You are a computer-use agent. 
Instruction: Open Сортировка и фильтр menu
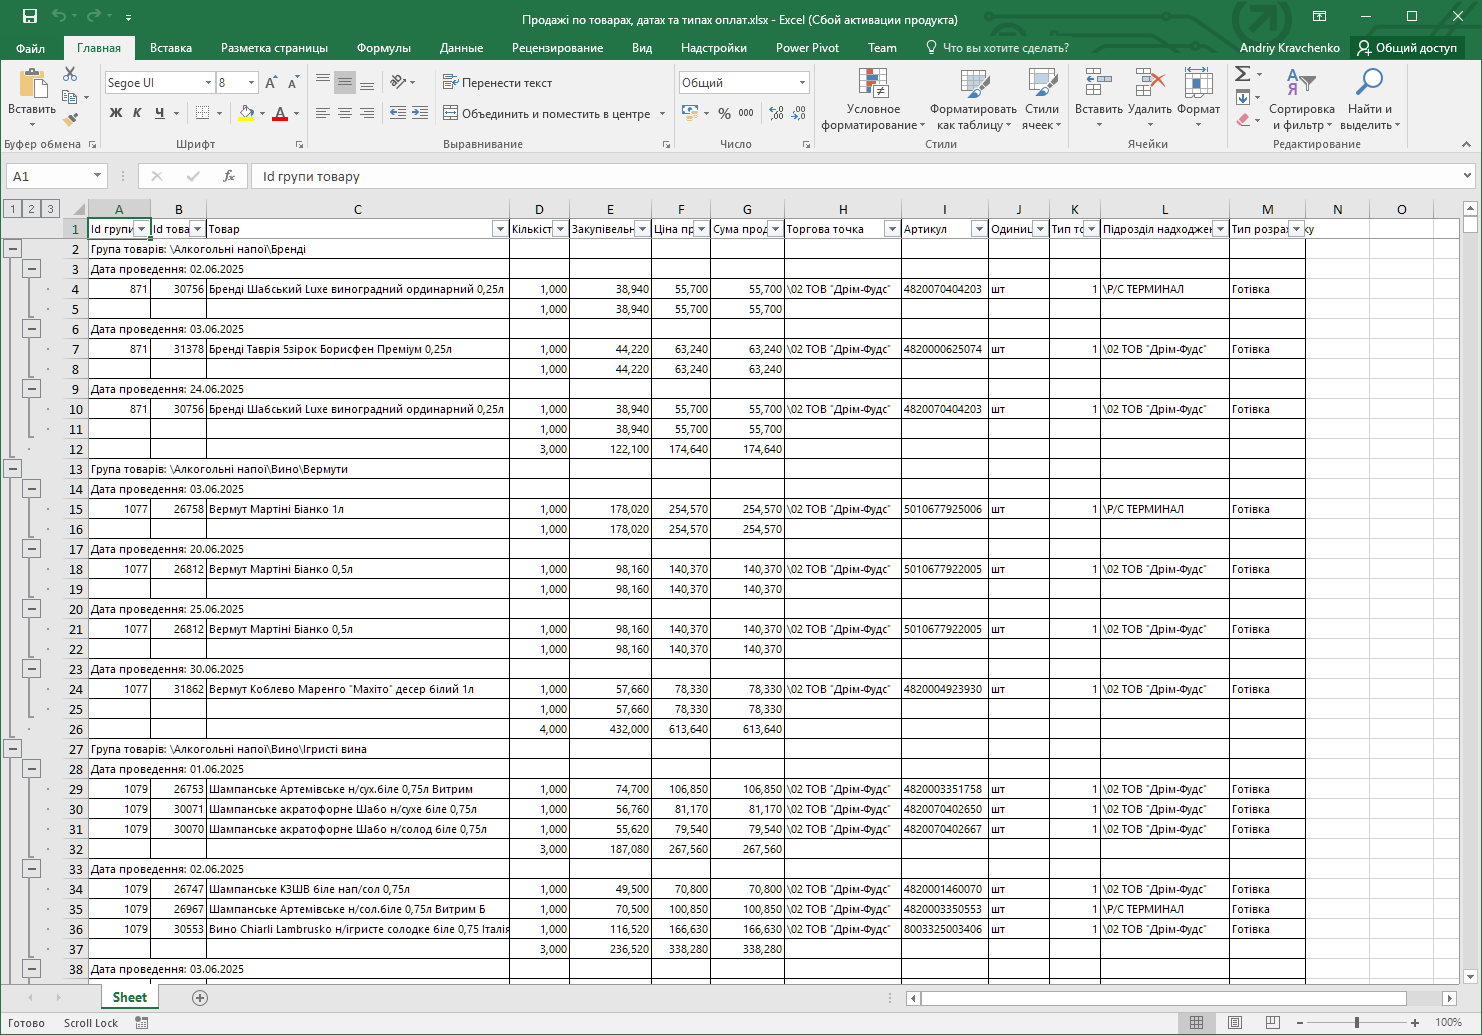click(1301, 100)
